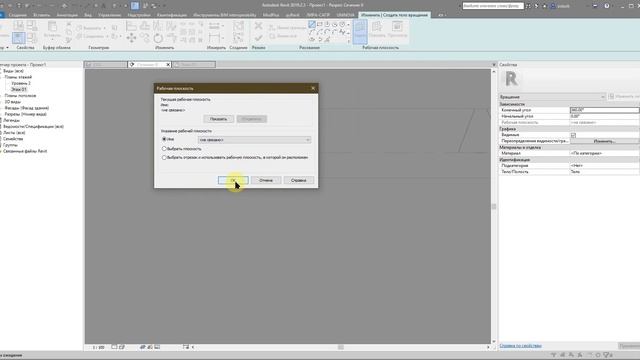The width and height of the screenshot is (640, 360).
Task: Click the Rotate tool icon
Action: (x=158, y=38)
